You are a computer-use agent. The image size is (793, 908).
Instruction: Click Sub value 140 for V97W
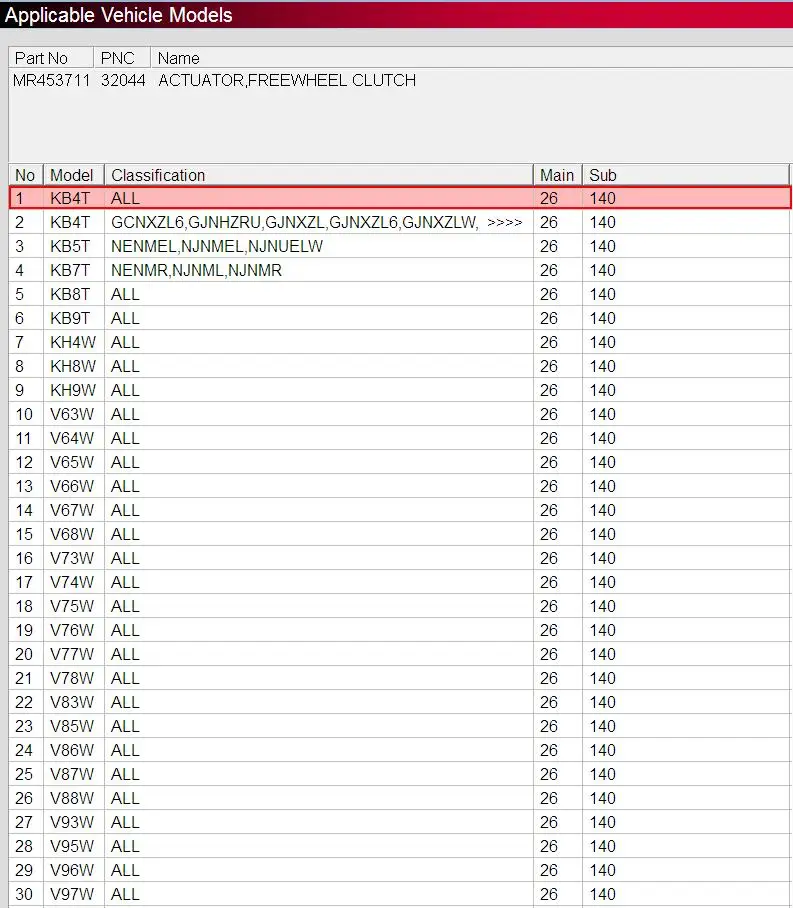[x=602, y=895]
